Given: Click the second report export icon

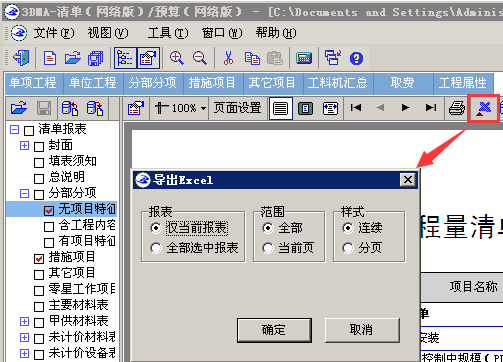Looking at the screenshot, I should click(x=95, y=108).
